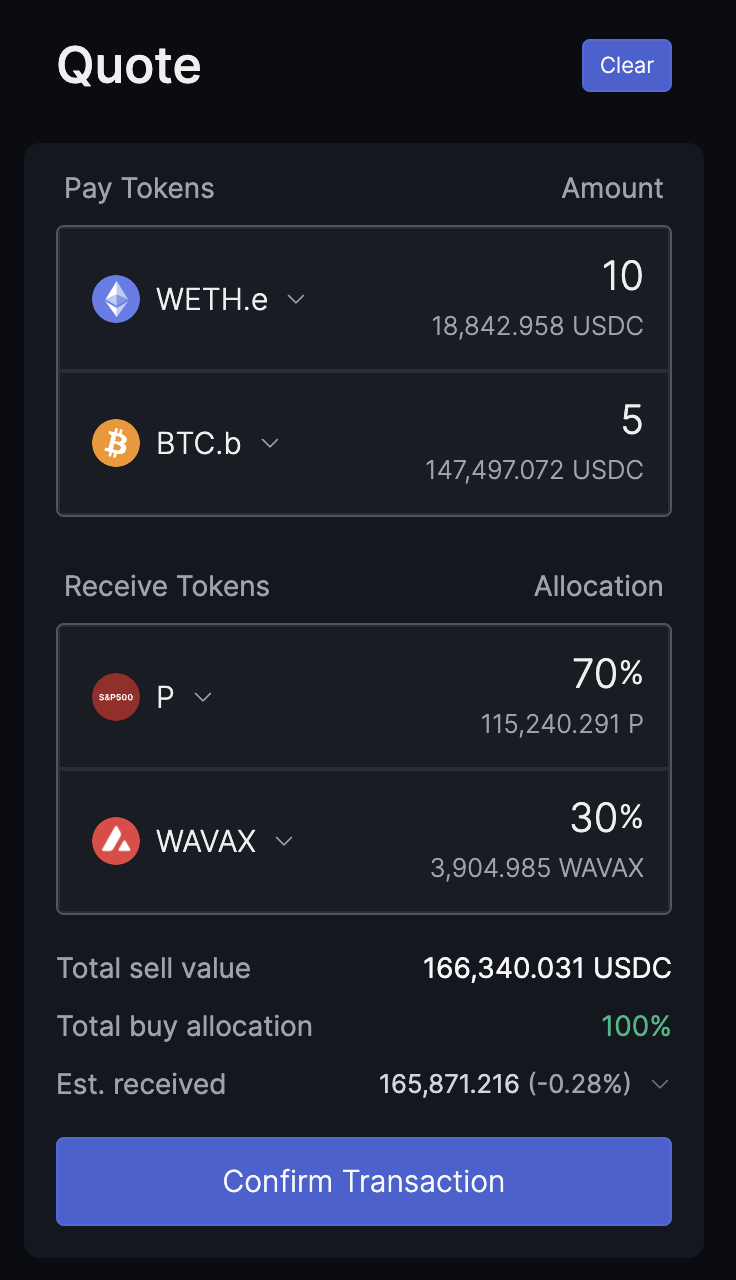Open the P token dropdown chevron

click(x=203, y=697)
